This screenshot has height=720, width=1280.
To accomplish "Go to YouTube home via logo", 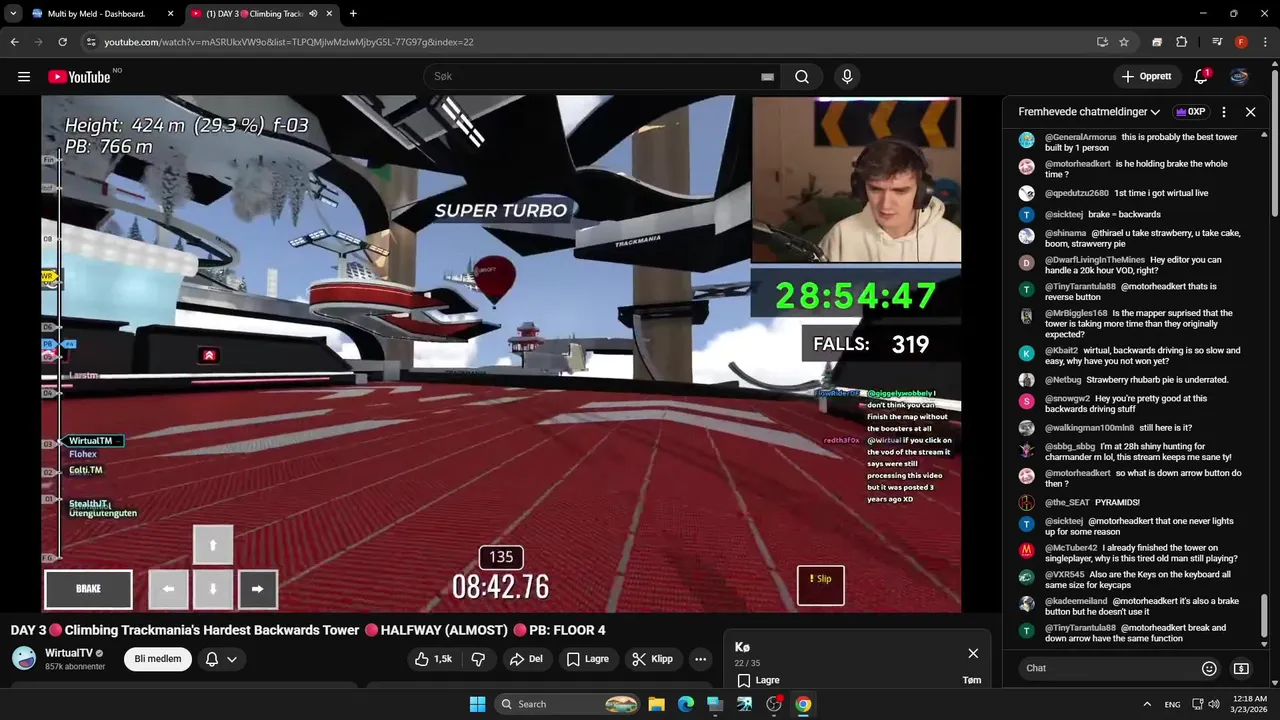I will click(79, 77).
